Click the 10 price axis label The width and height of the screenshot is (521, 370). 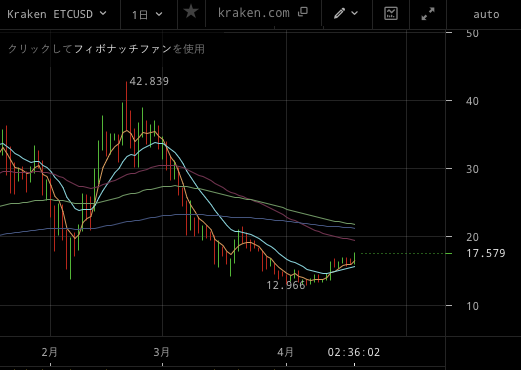tap(472, 306)
